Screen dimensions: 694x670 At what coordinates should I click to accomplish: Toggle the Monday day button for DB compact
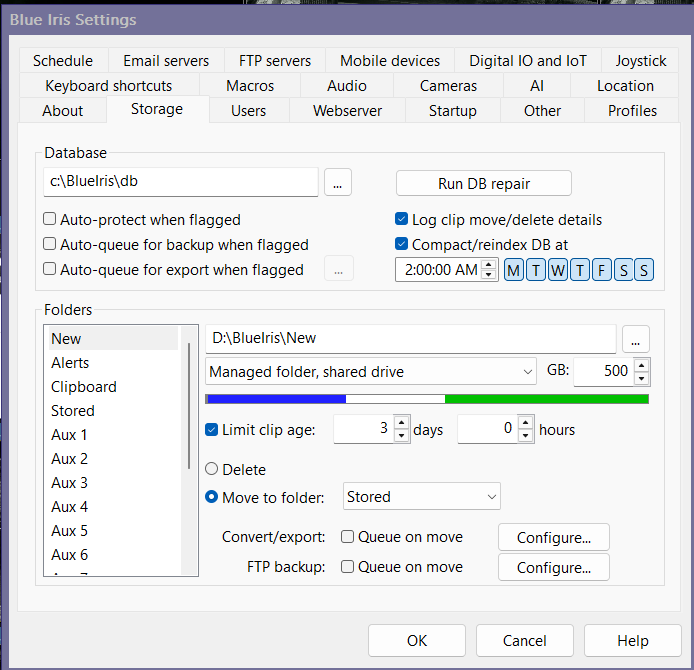click(x=513, y=270)
